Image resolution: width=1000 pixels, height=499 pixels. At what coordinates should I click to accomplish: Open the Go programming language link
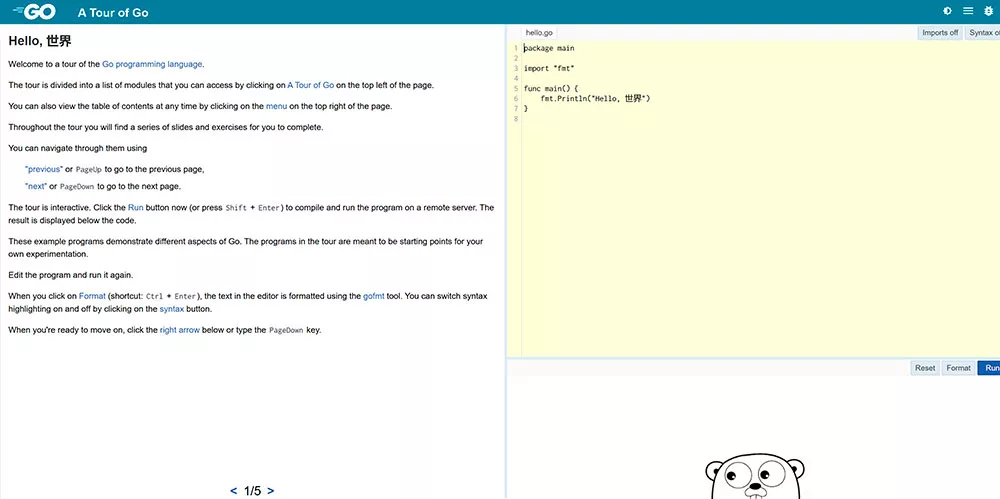pyautogui.click(x=152, y=64)
